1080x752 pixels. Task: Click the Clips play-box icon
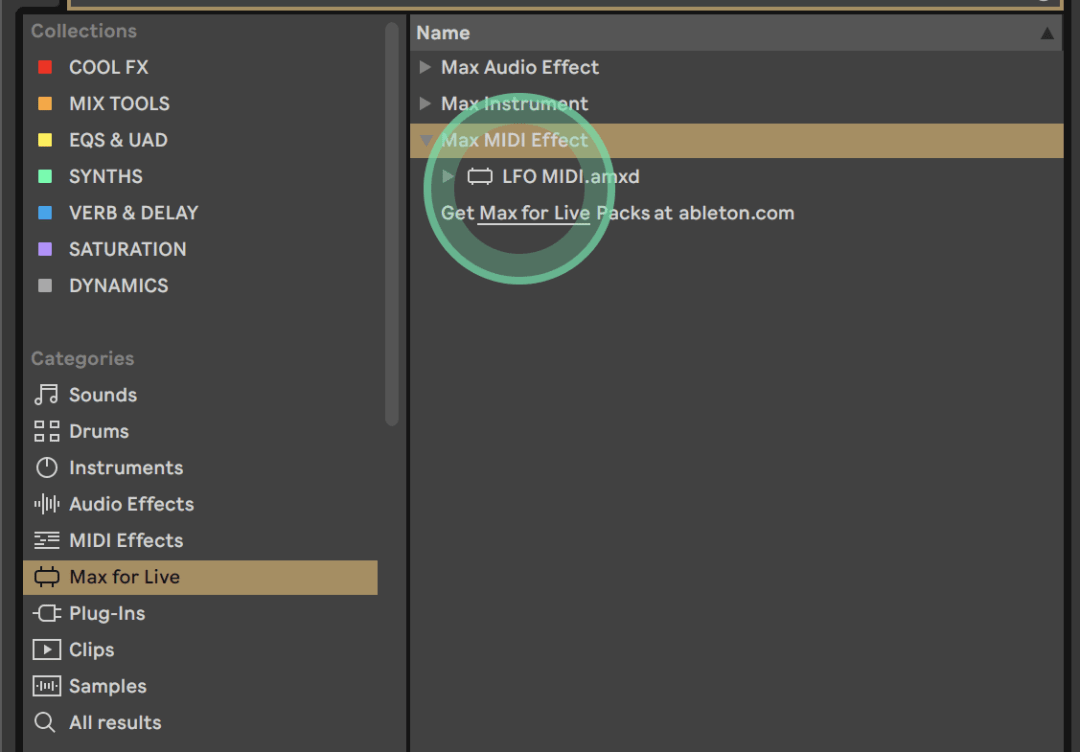tap(46, 649)
